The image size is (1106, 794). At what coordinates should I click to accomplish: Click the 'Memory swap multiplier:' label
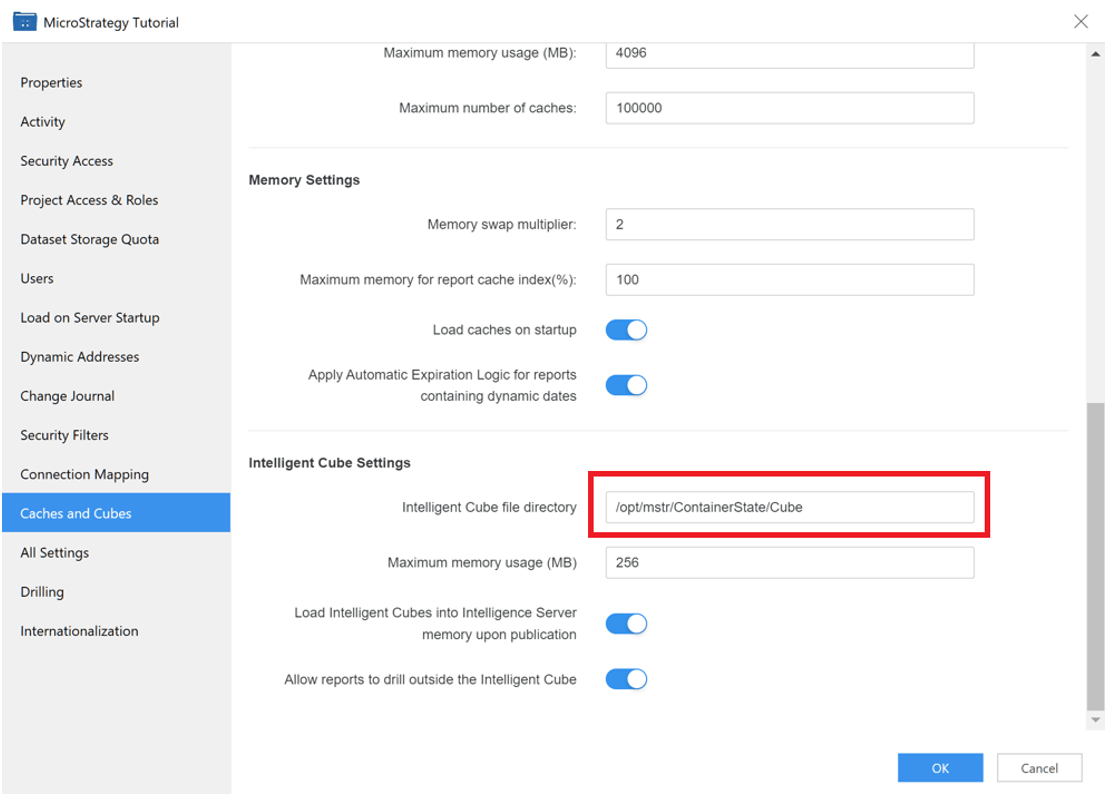point(502,224)
